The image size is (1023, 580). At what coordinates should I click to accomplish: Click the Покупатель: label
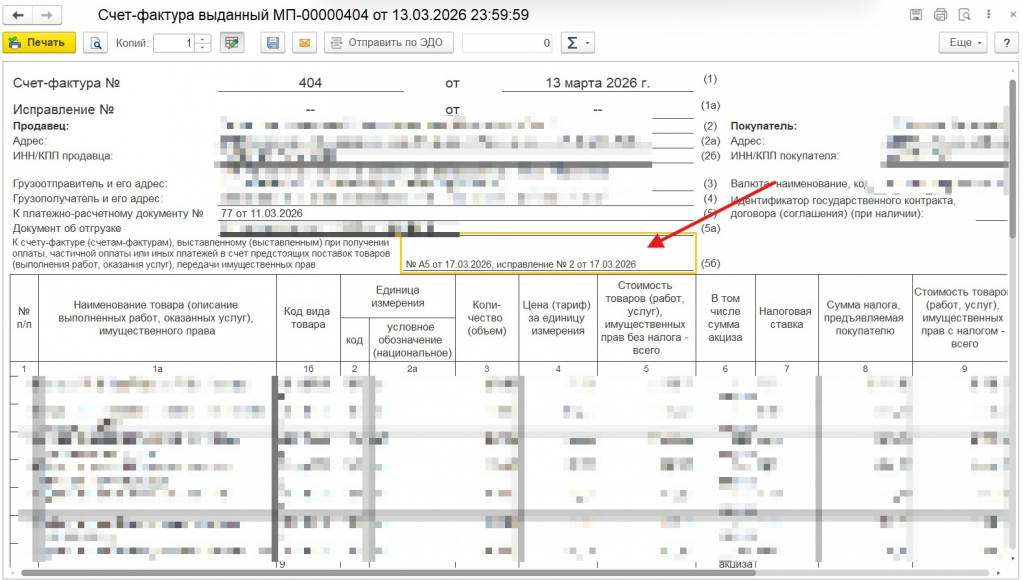[763, 126]
